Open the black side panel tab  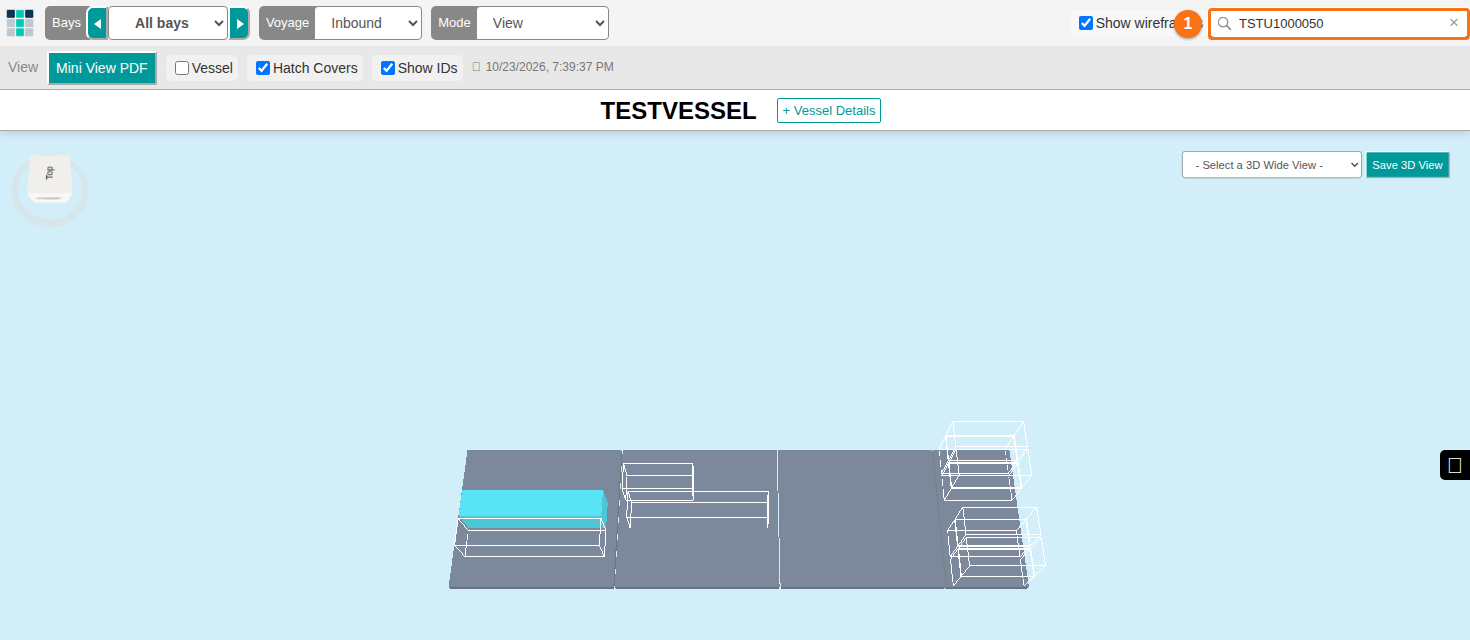pos(1455,465)
